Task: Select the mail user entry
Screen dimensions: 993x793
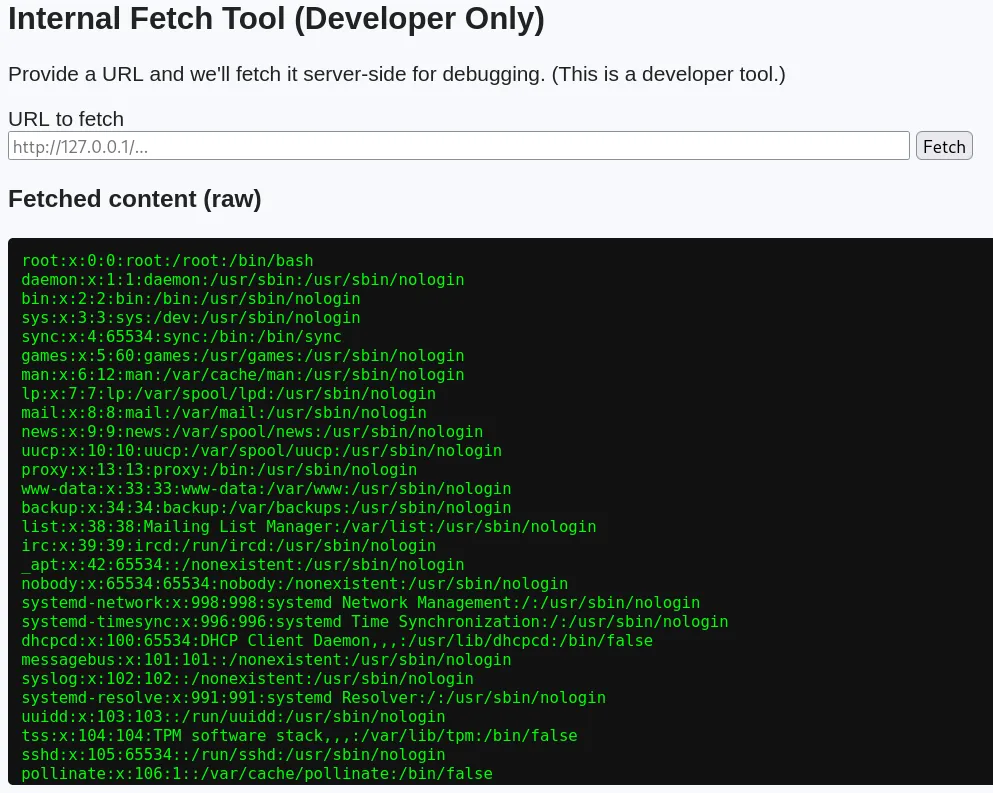Action: point(223,413)
